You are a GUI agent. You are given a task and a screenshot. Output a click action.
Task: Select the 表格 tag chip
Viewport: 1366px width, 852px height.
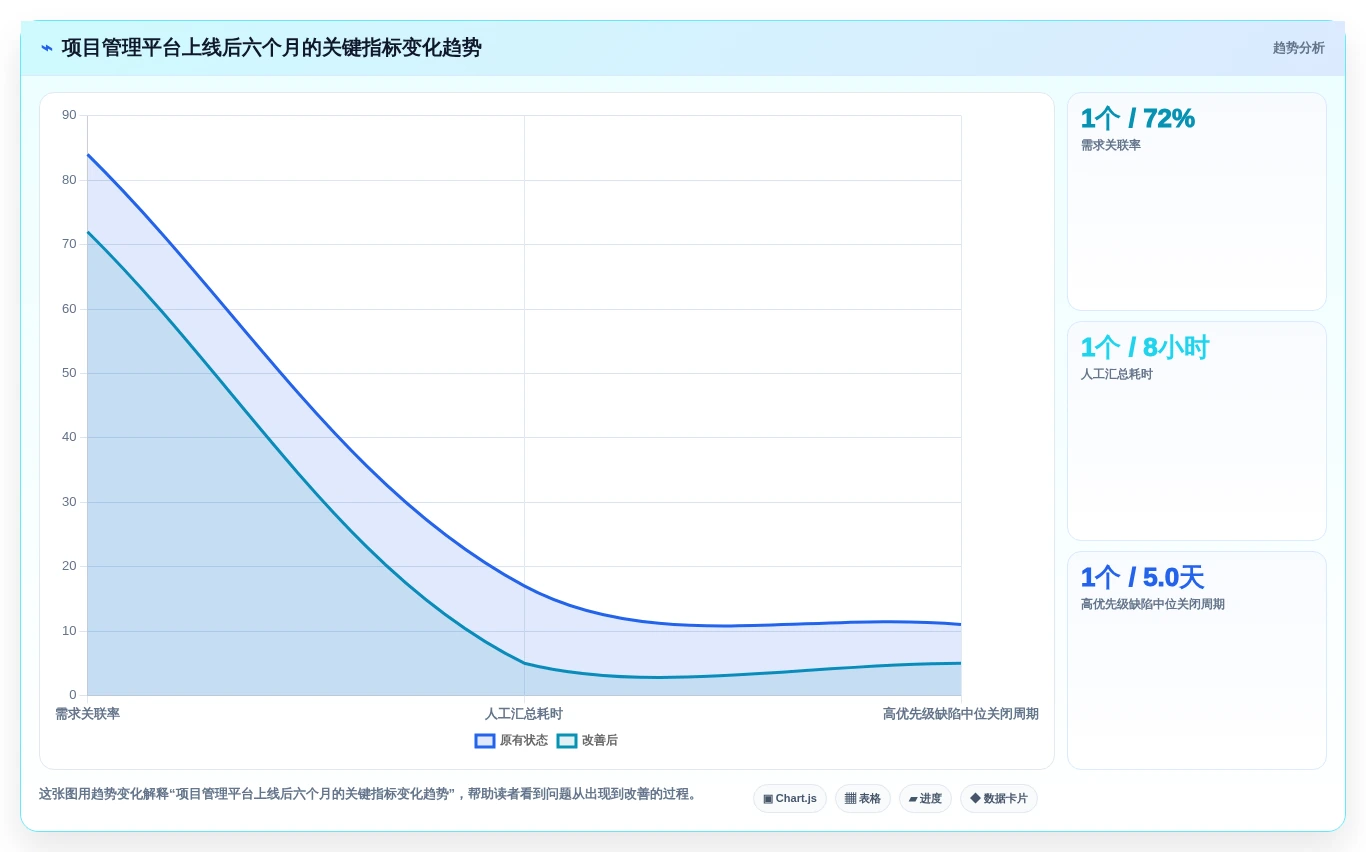pos(863,799)
